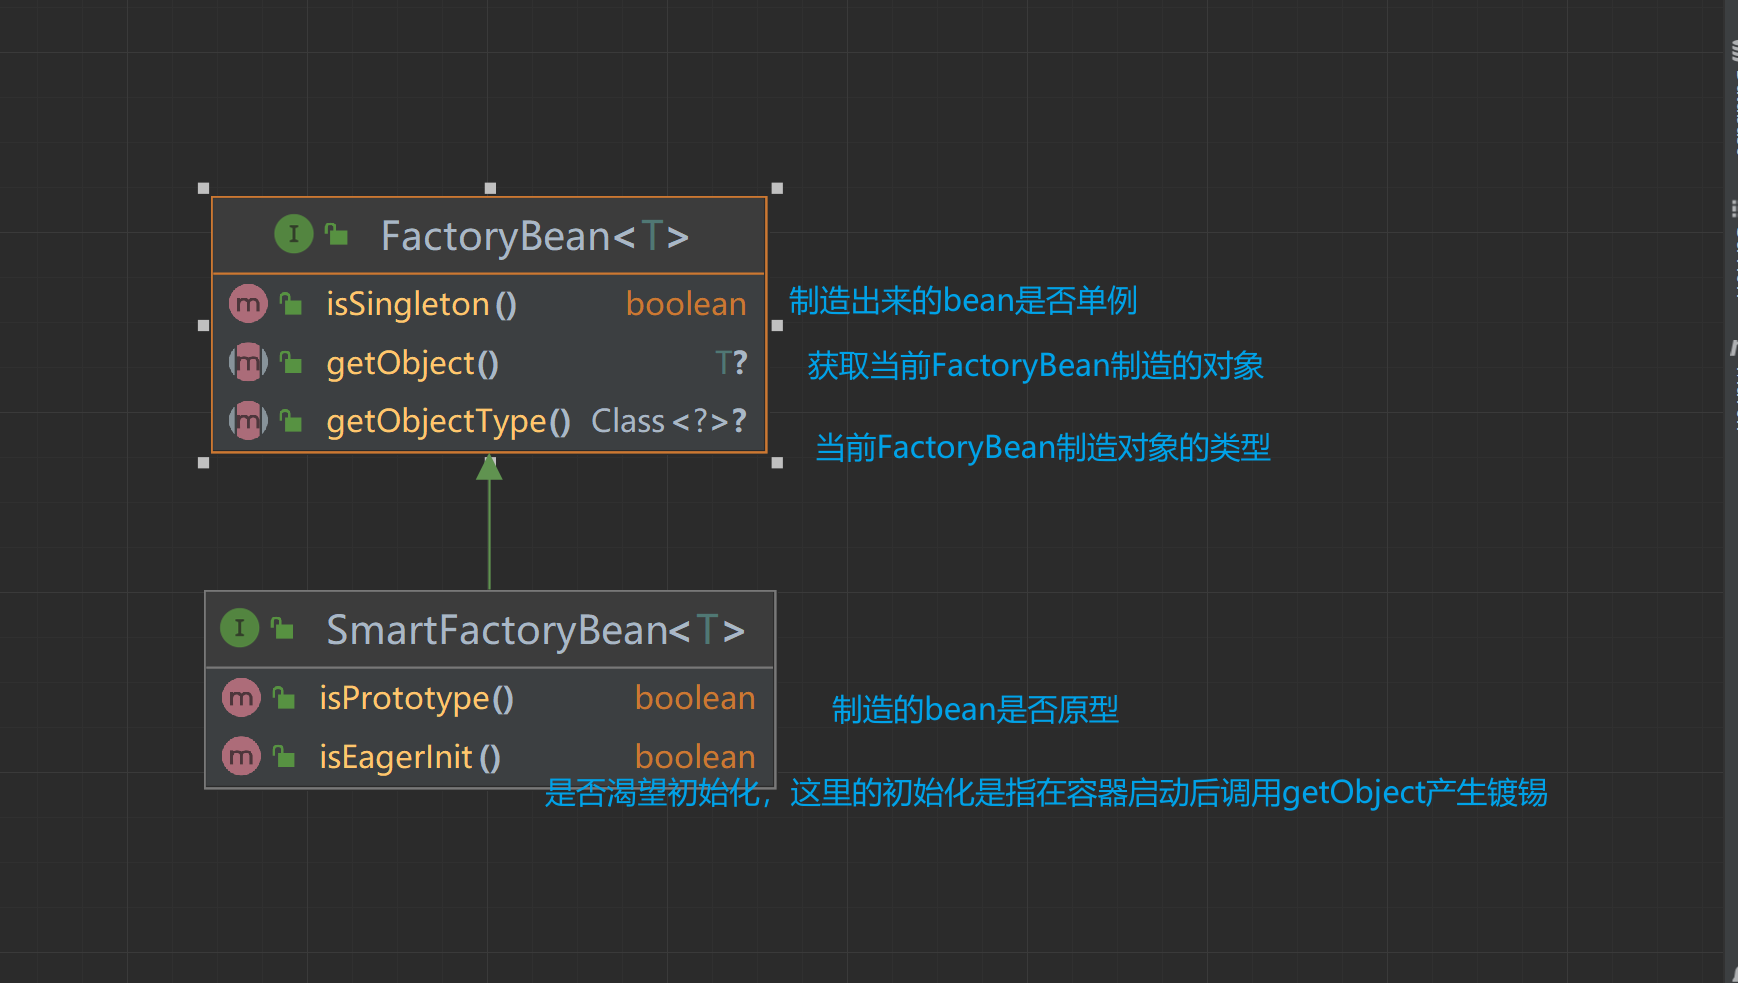Click the method icon next to getObject()
The width and height of the screenshot is (1738, 983).
point(248,362)
